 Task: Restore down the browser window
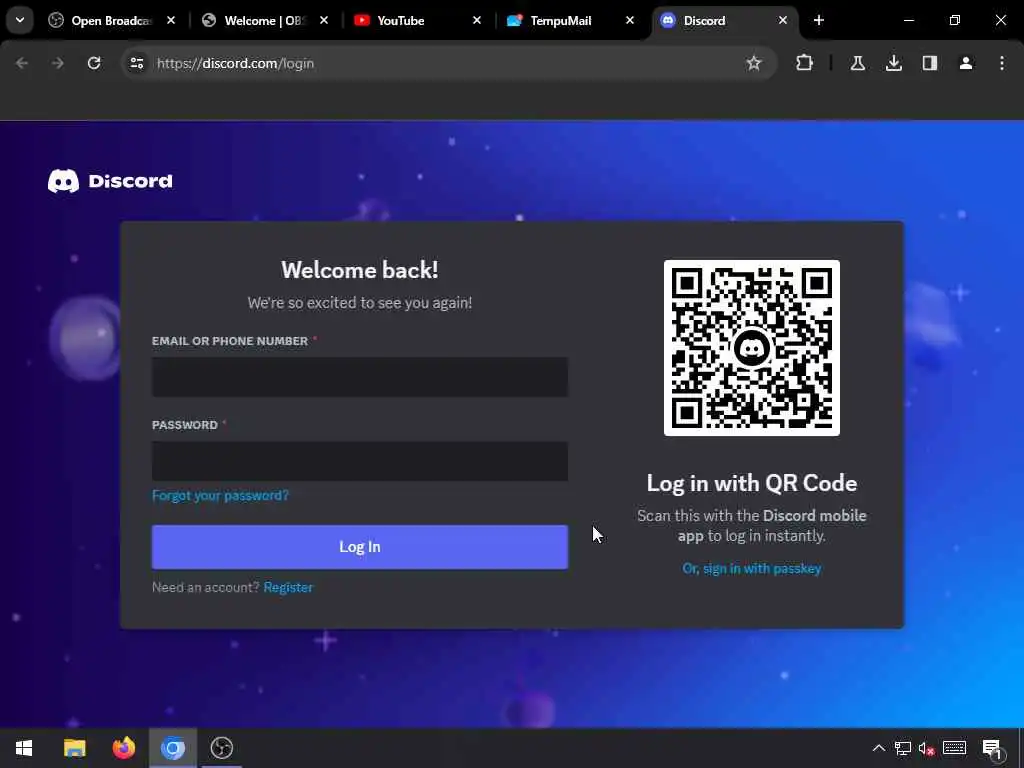pyautogui.click(x=955, y=20)
